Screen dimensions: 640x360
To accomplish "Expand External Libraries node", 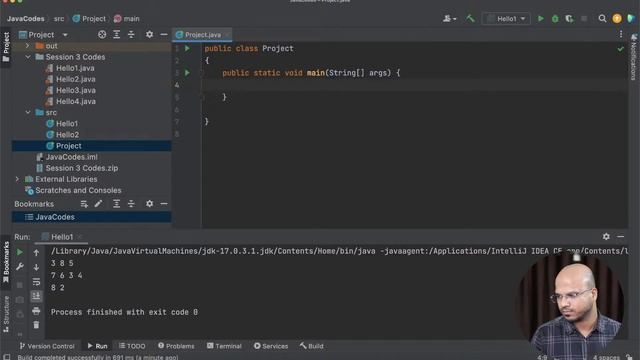I will 17,179.
